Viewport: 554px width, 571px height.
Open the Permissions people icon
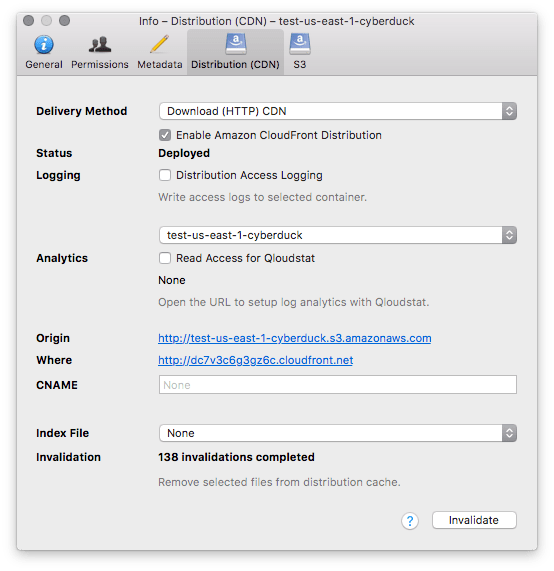click(x=100, y=45)
